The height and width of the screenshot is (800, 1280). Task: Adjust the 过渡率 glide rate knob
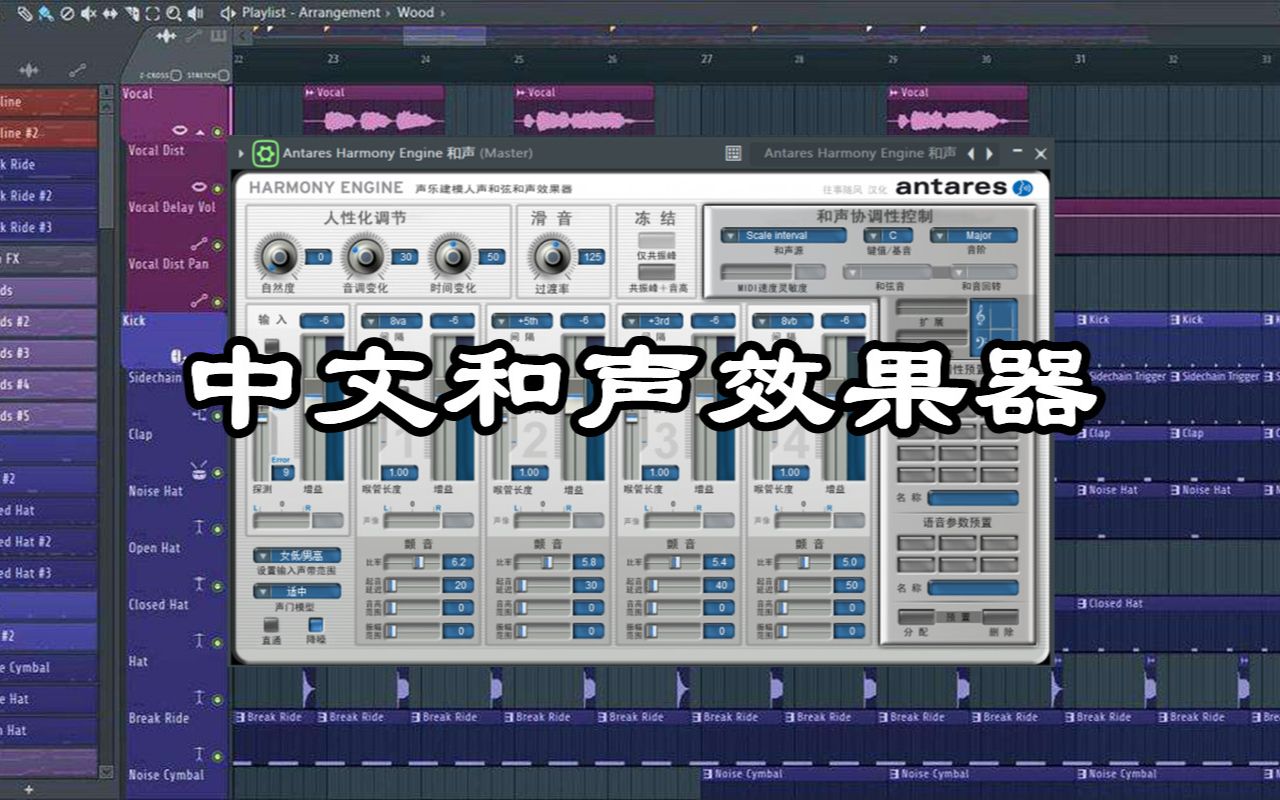pos(552,258)
